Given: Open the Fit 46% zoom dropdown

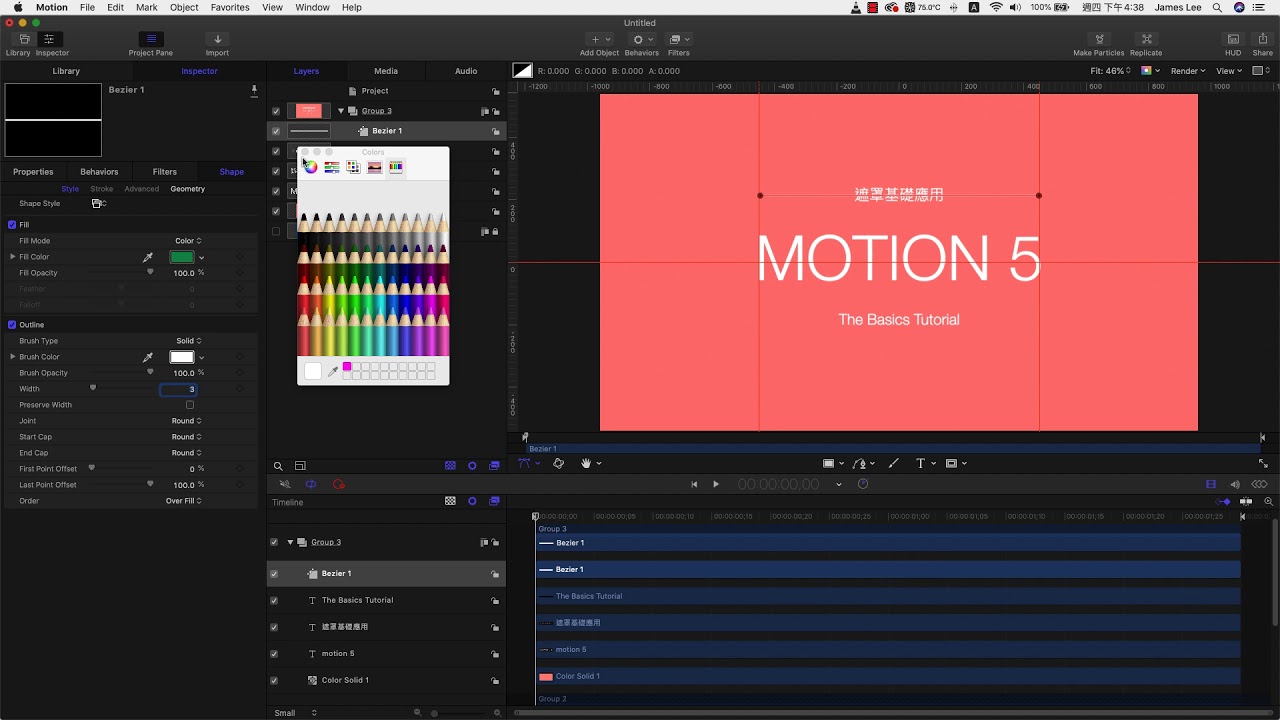Looking at the screenshot, I should (x=1112, y=71).
